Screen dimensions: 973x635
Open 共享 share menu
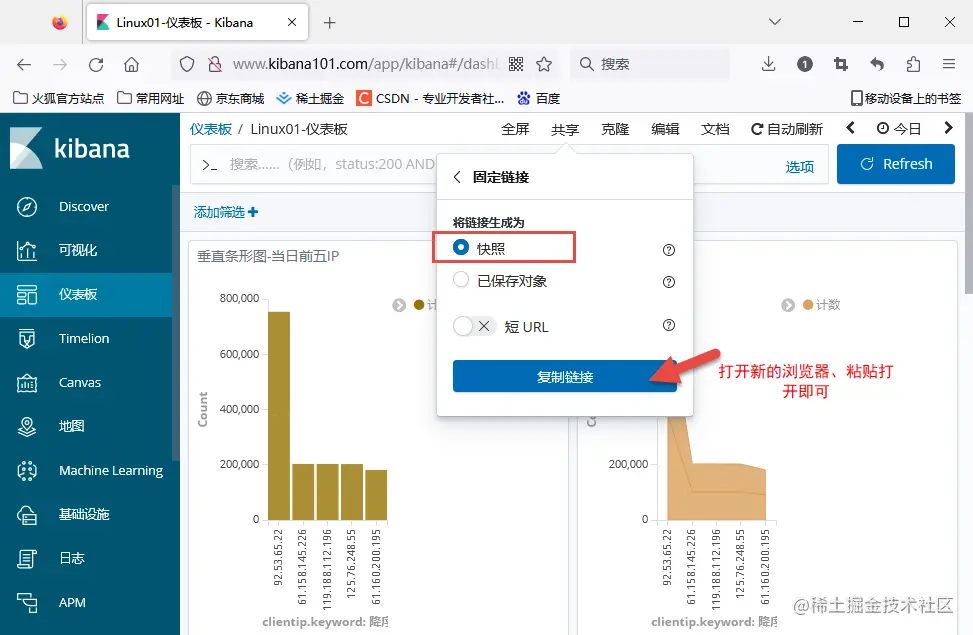[565, 130]
